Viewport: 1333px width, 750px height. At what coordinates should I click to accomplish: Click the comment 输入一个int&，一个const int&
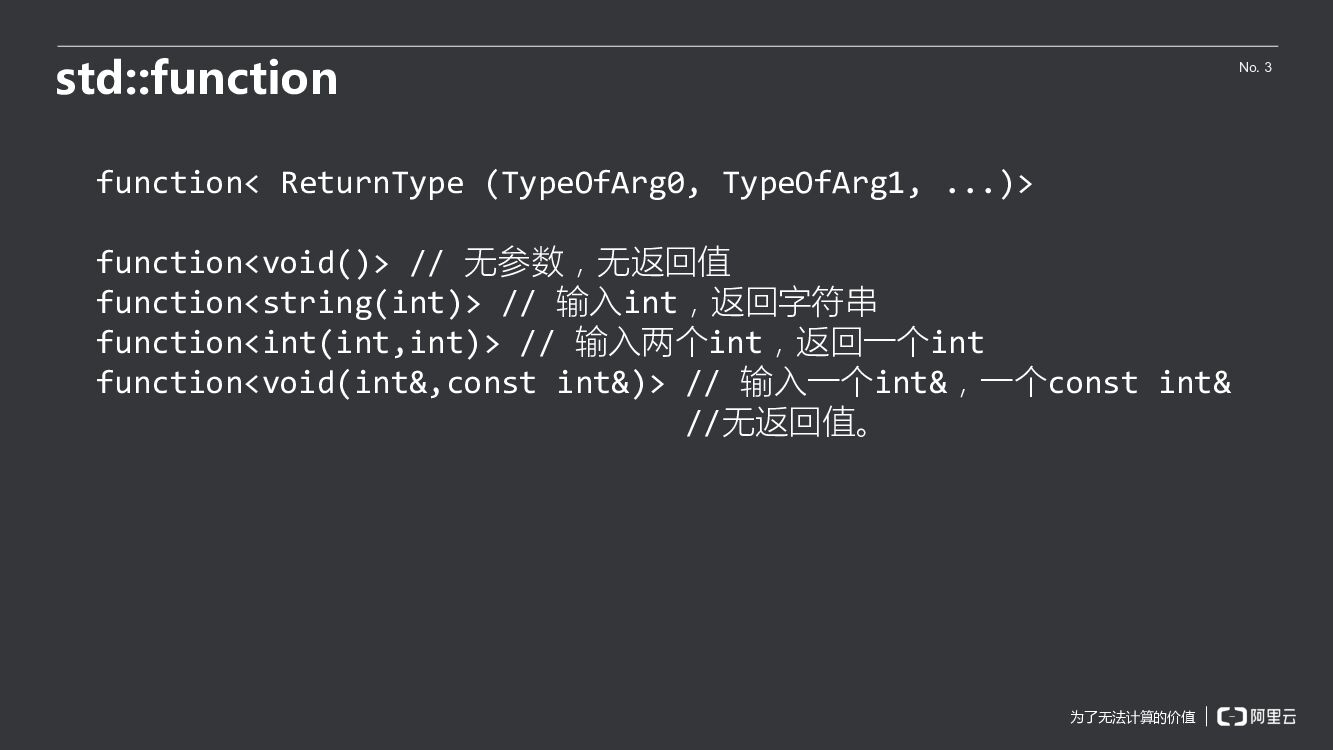point(985,383)
